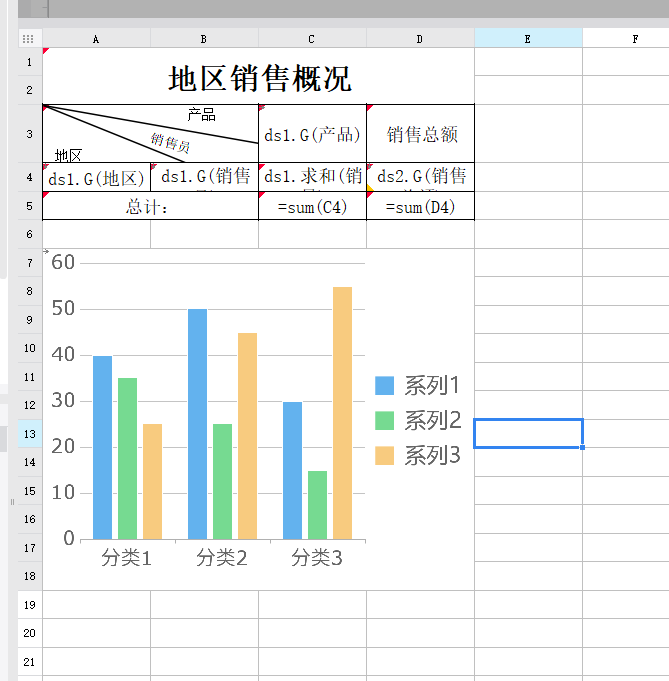Click the blue bar of 分类1
This screenshot has height=681, width=669.
click(103, 447)
